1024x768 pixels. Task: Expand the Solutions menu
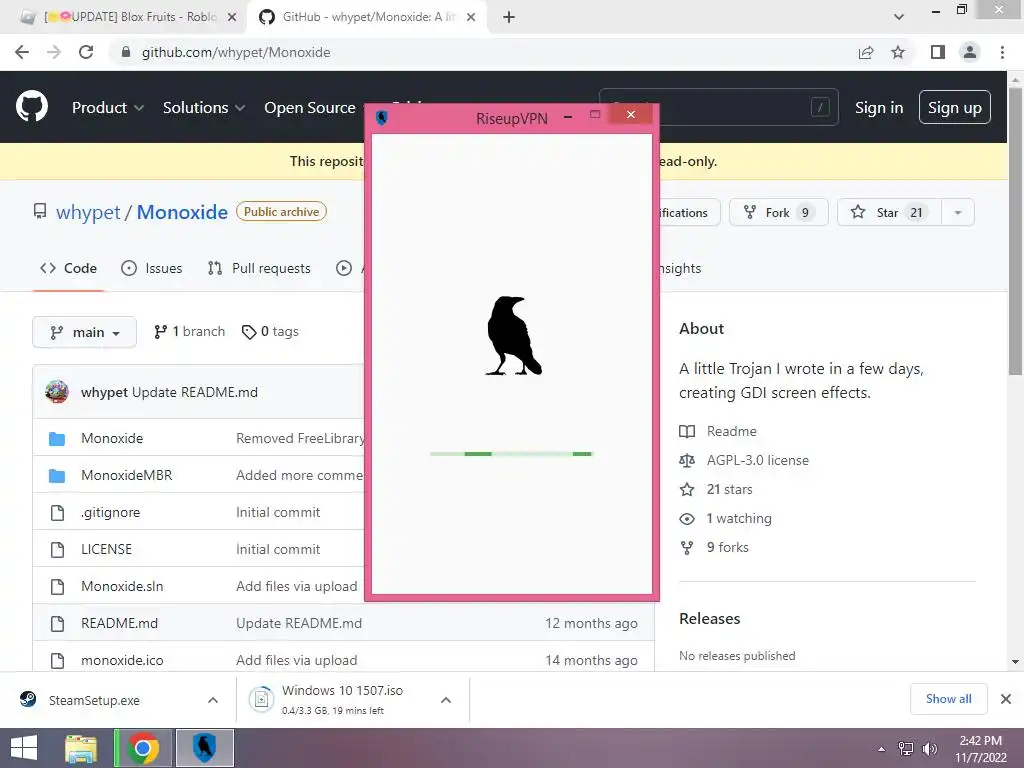[x=204, y=107]
